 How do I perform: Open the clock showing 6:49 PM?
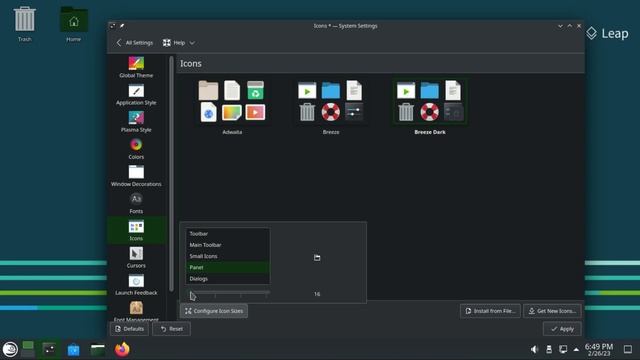pyautogui.click(x=599, y=349)
